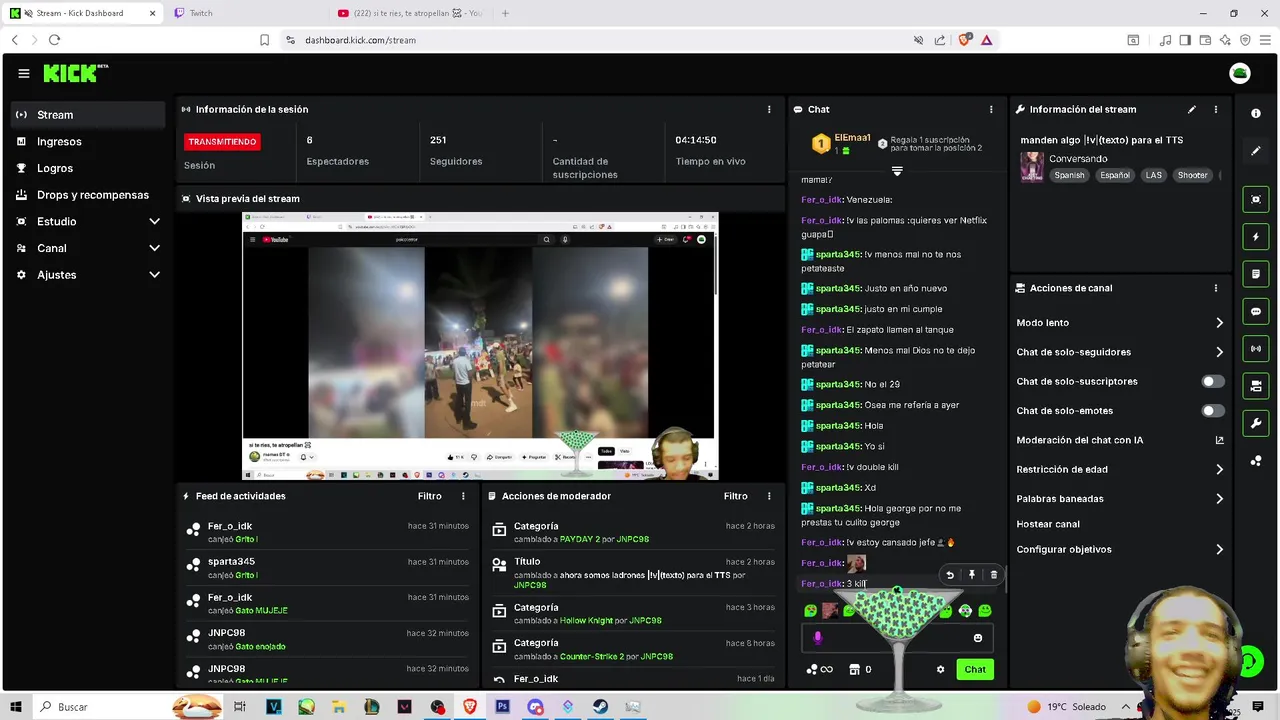Click the Brave shields icon in the address bar

coord(964,40)
